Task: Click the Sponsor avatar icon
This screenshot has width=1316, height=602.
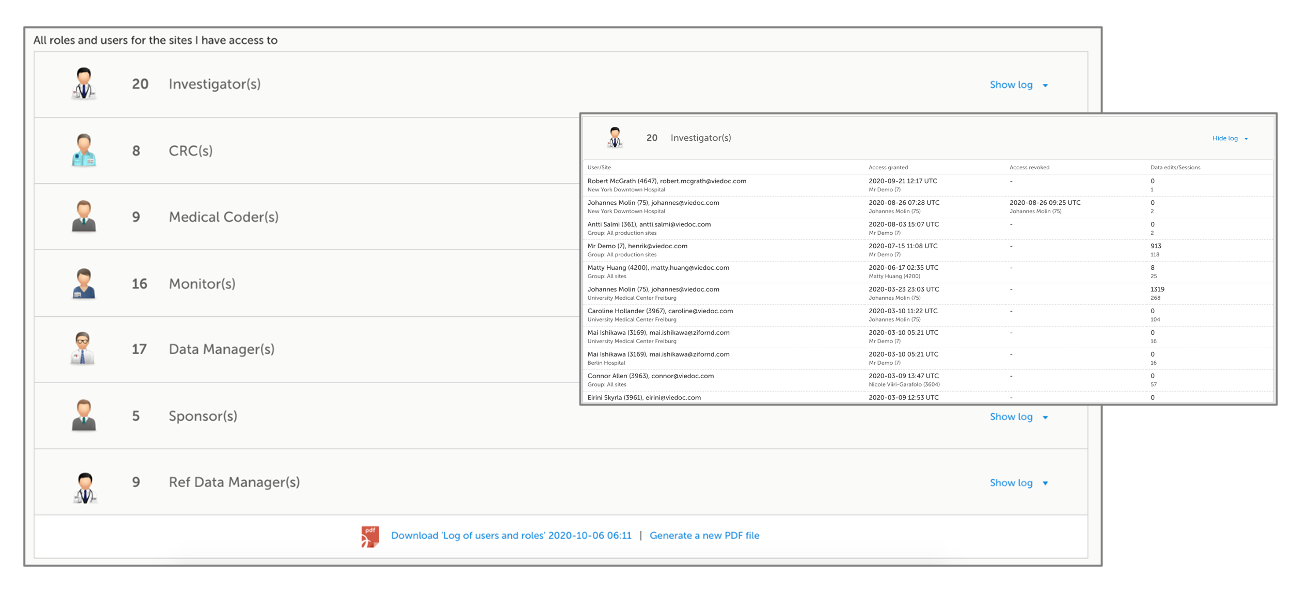Action: coord(85,416)
